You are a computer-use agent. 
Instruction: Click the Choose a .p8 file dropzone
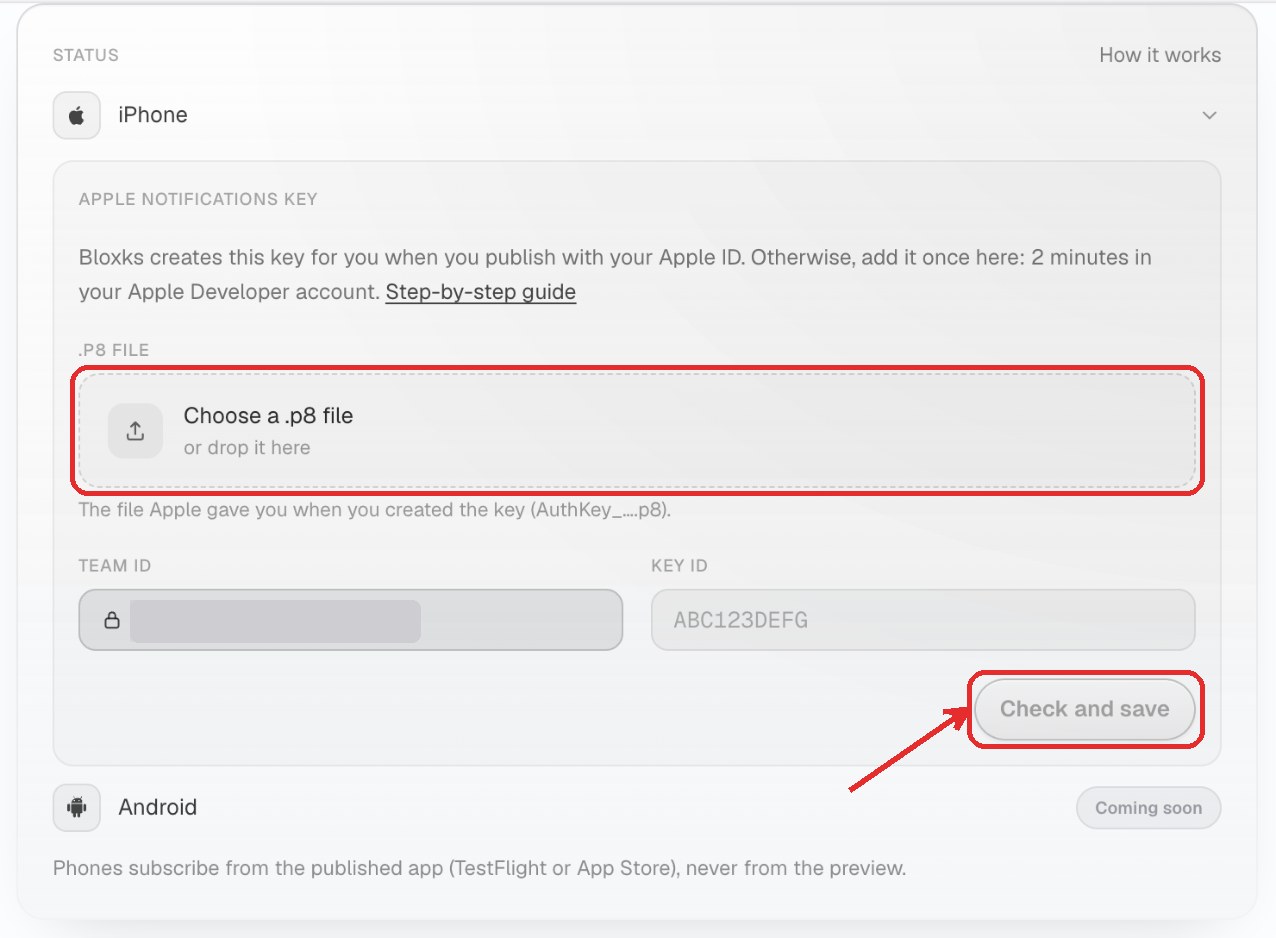coord(637,431)
